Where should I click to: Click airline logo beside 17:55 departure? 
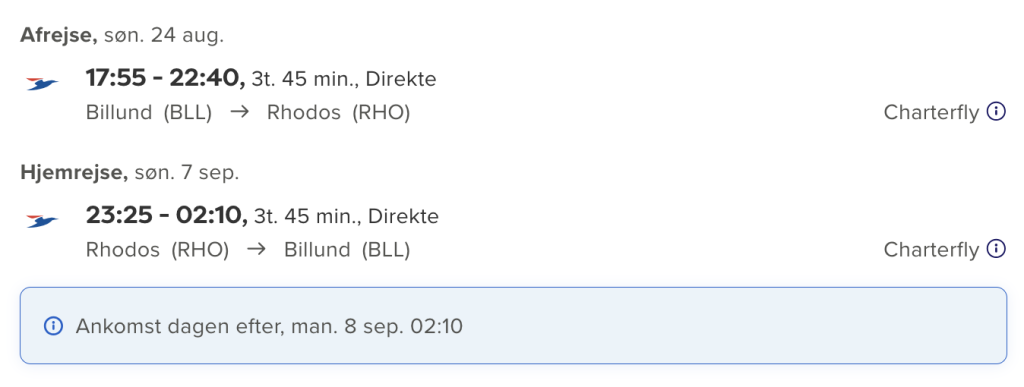42,84
